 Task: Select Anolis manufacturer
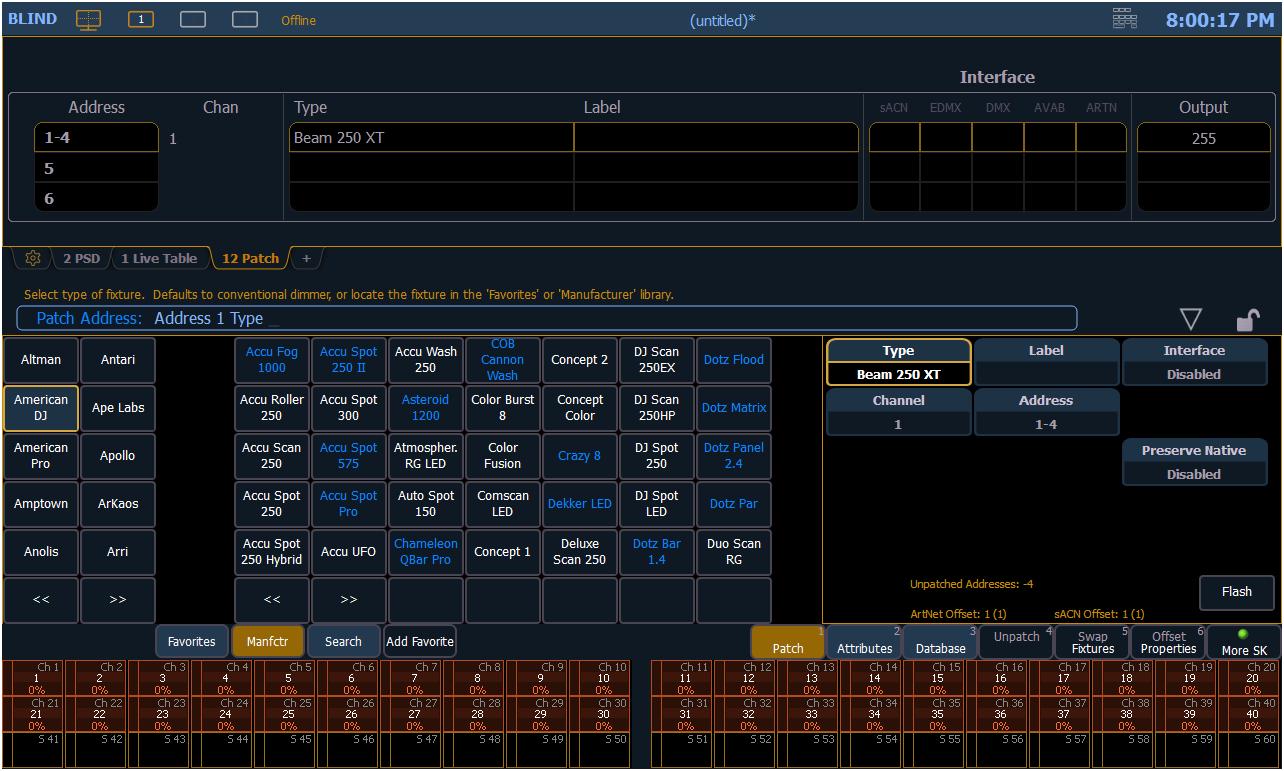(x=41, y=552)
